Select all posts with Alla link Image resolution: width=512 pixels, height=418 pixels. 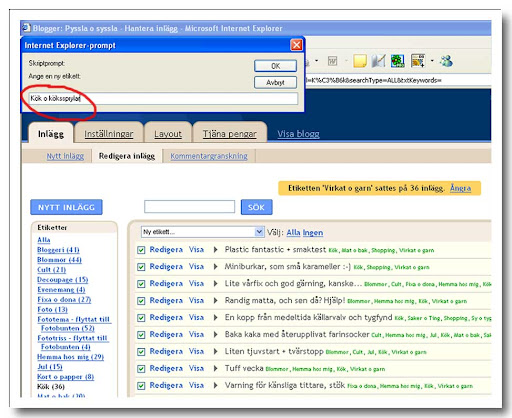[x=293, y=232]
